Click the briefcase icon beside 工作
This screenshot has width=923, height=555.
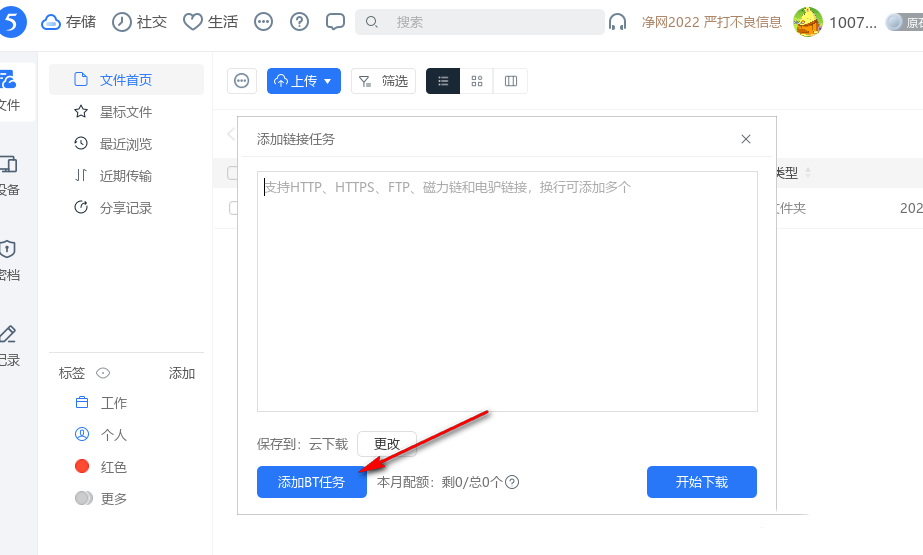pyautogui.click(x=82, y=402)
